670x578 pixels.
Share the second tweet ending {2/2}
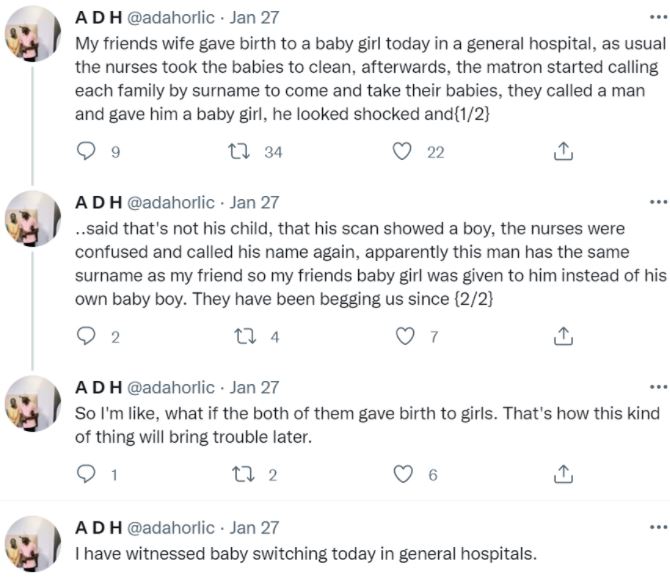(563, 337)
